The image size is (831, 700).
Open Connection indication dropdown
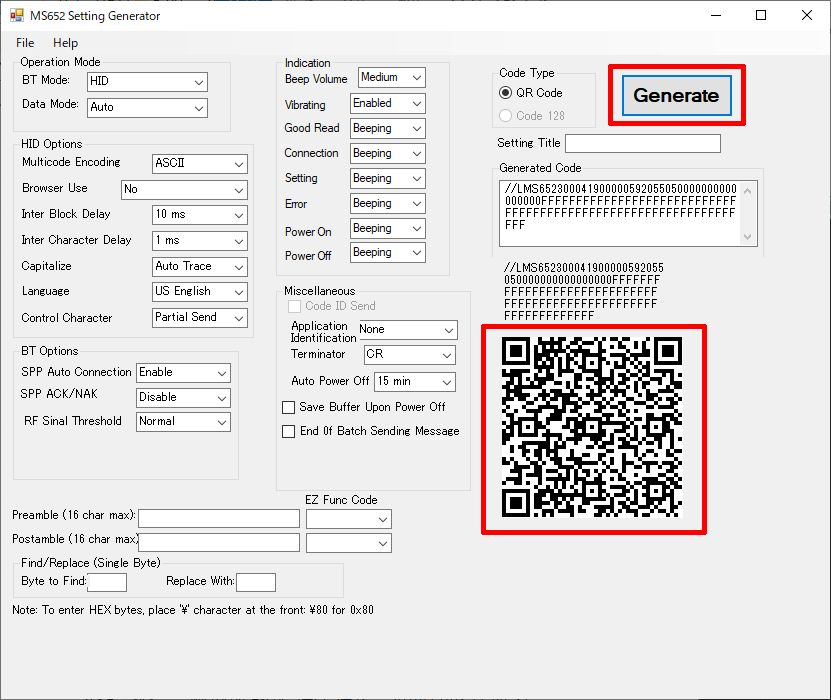tap(388, 153)
